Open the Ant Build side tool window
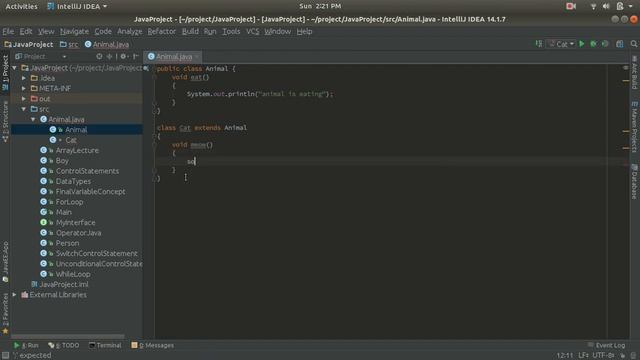This screenshot has height=360, width=640. pyautogui.click(x=634, y=73)
